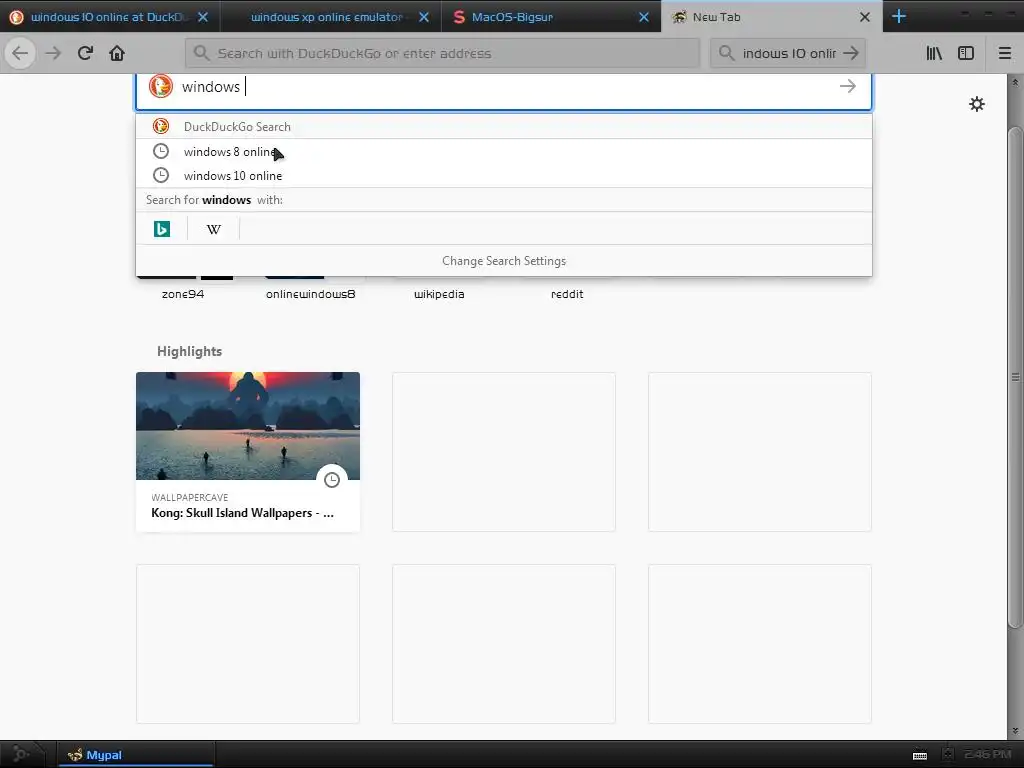Screen dimensions: 1024x768
Task: Focus the toolbar search bar field
Action: point(789,53)
